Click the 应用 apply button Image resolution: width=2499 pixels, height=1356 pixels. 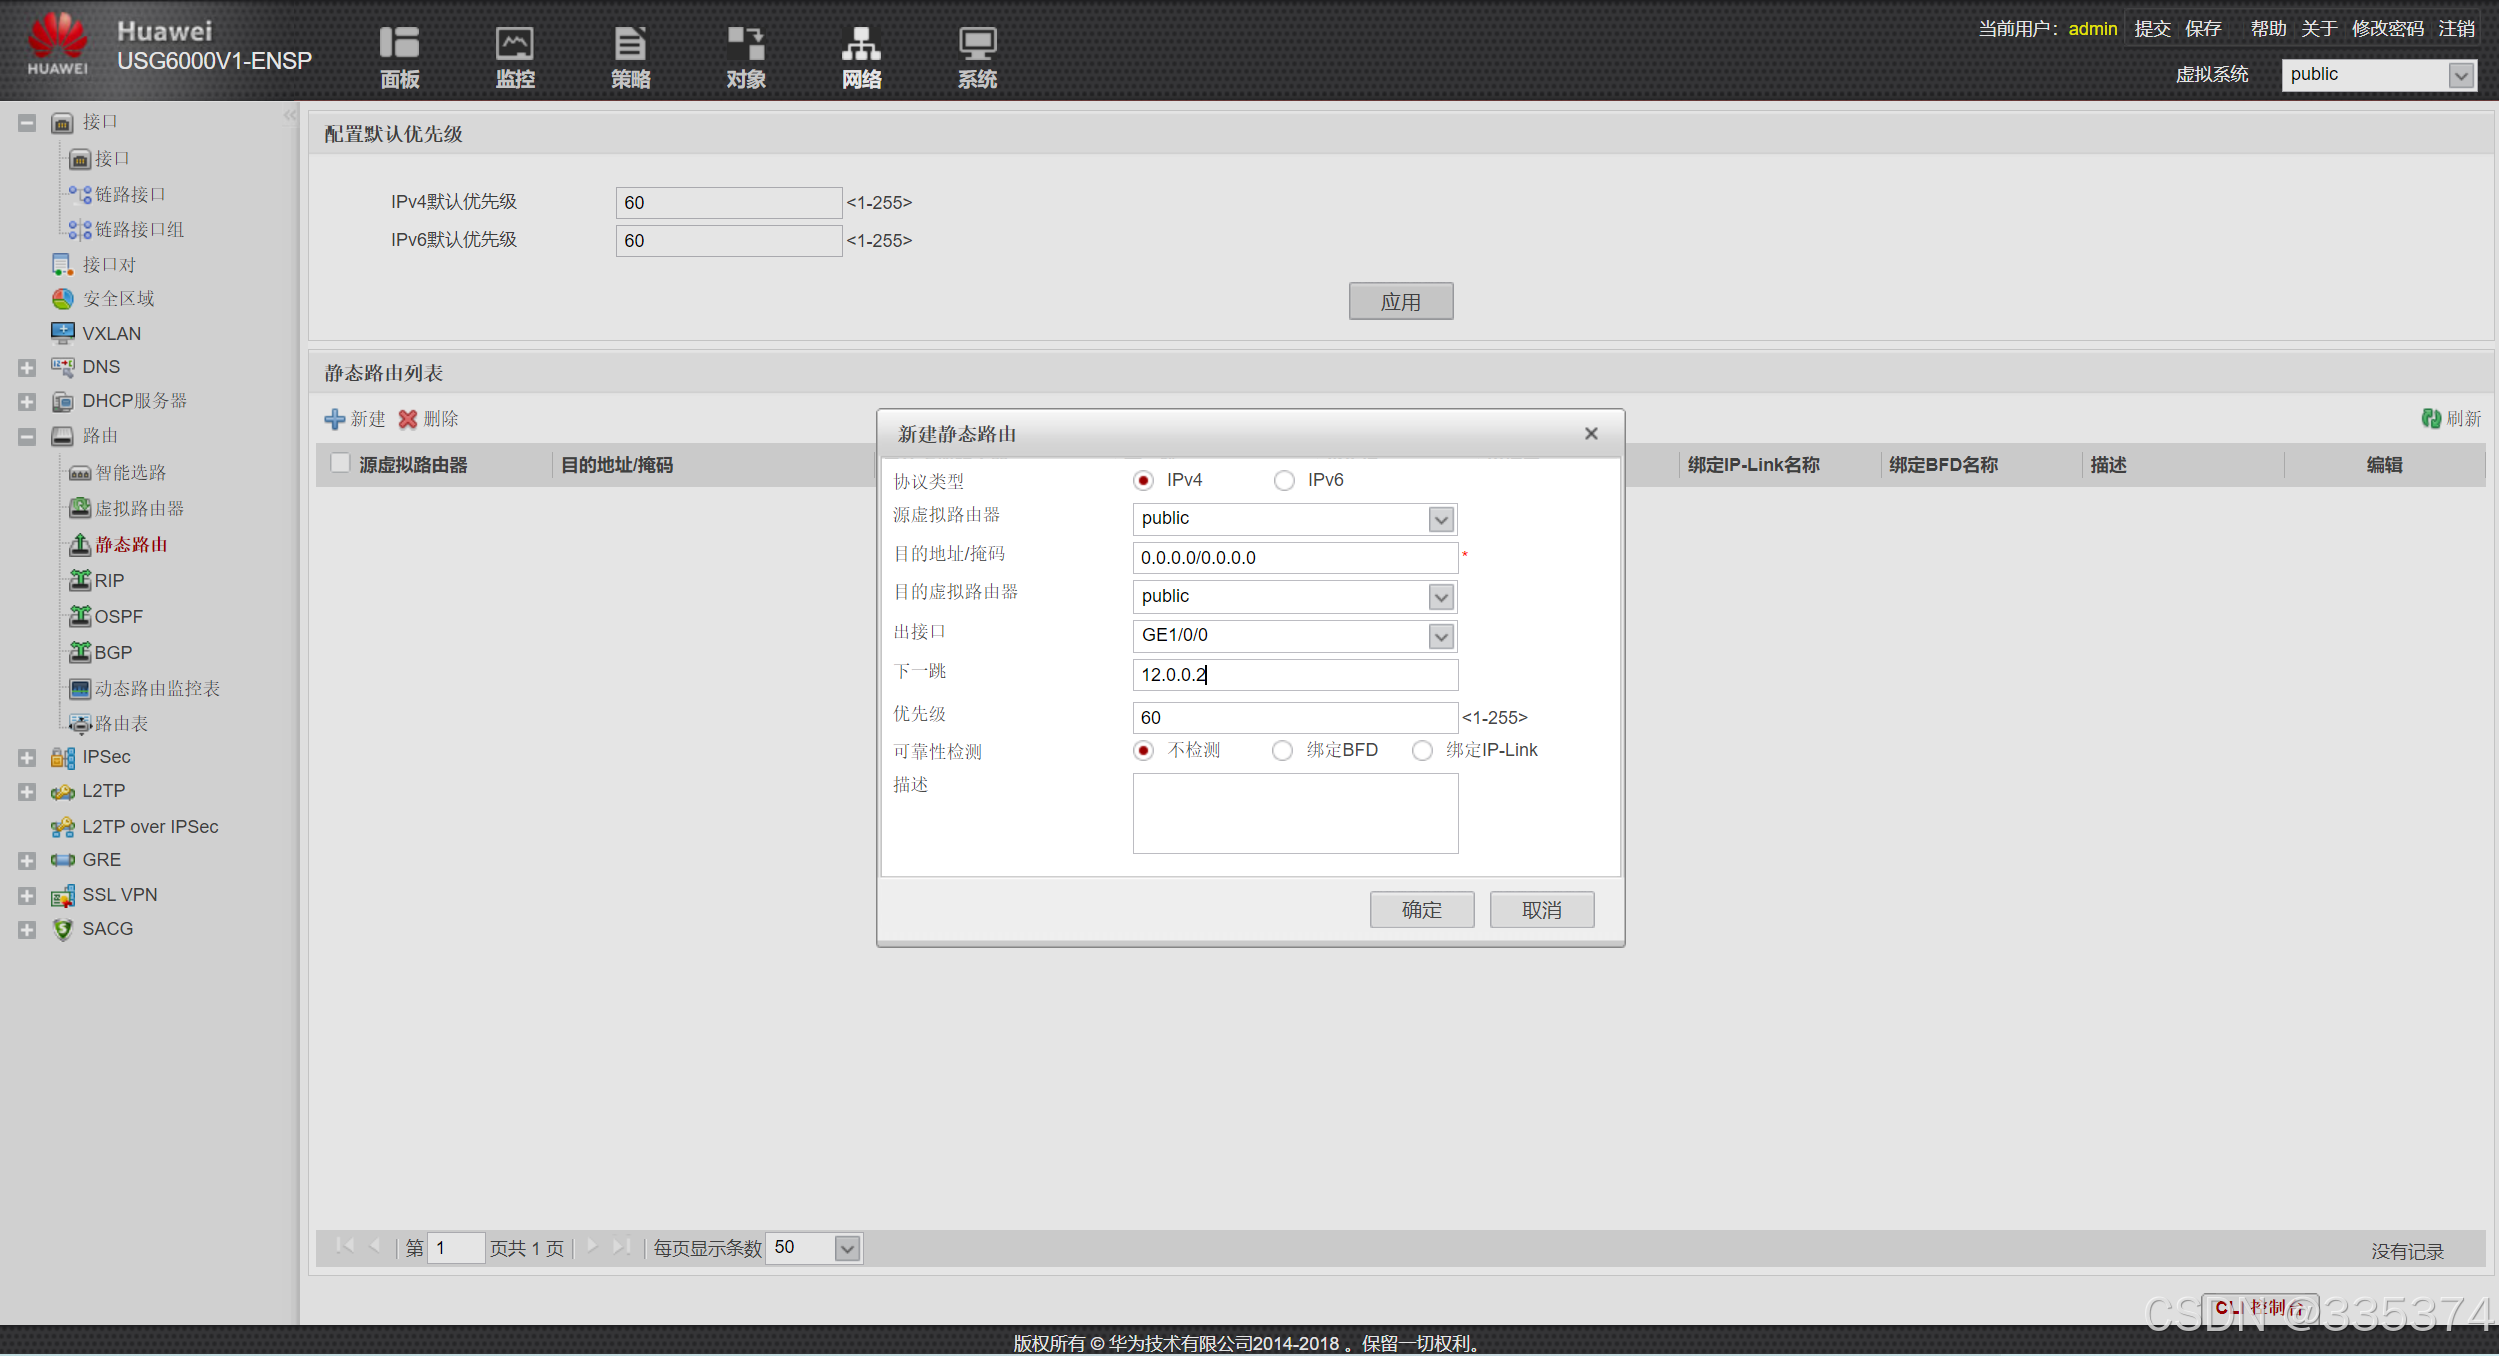point(1400,302)
